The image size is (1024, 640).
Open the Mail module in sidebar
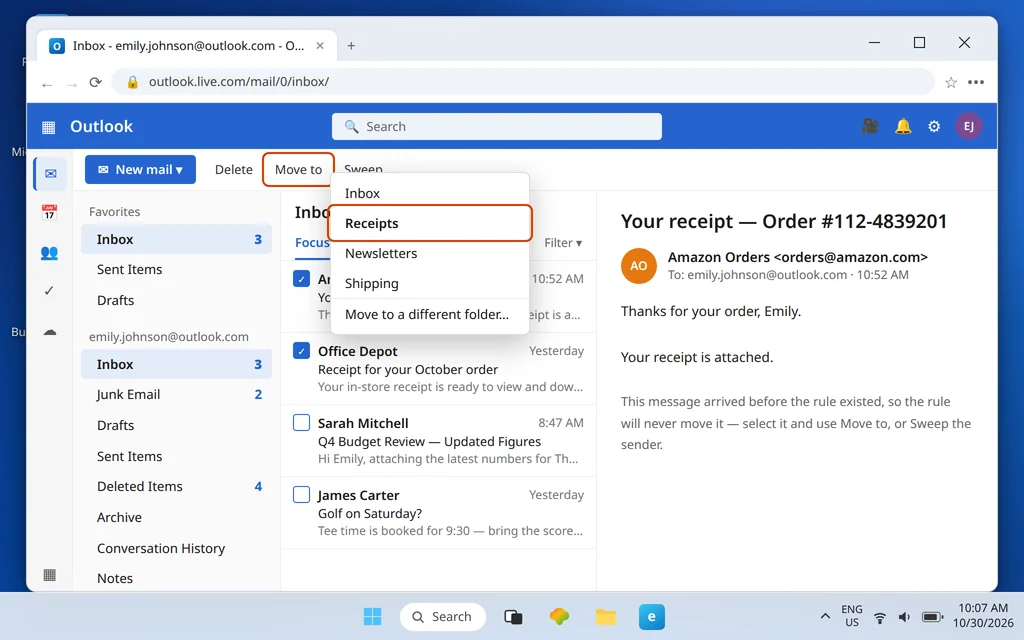click(50, 174)
